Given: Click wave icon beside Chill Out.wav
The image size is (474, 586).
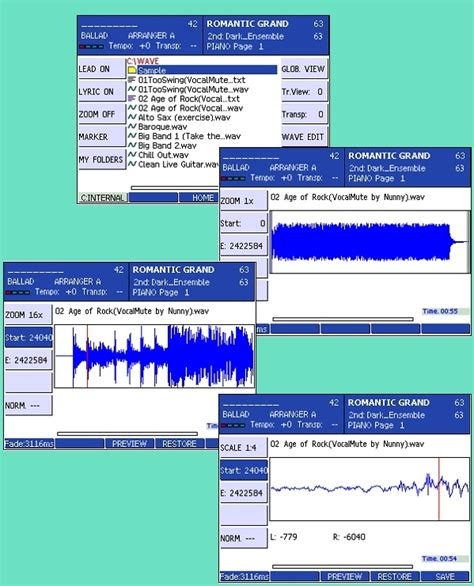Looking at the screenshot, I should click(132, 154).
